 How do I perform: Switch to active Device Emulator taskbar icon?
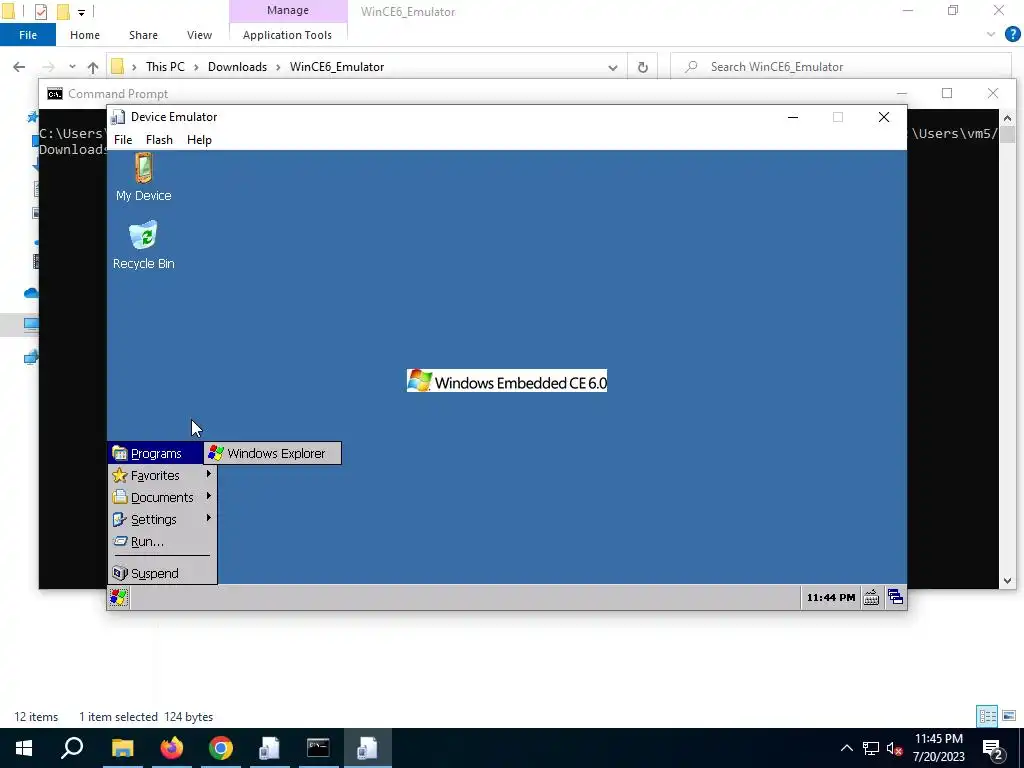click(x=367, y=748)
